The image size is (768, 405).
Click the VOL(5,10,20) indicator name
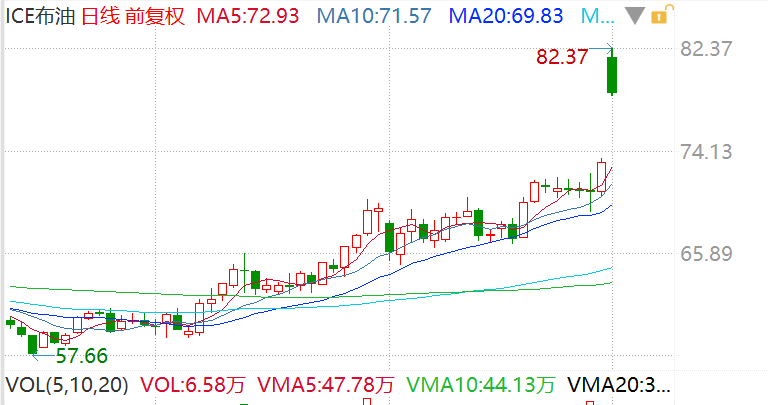67,385
